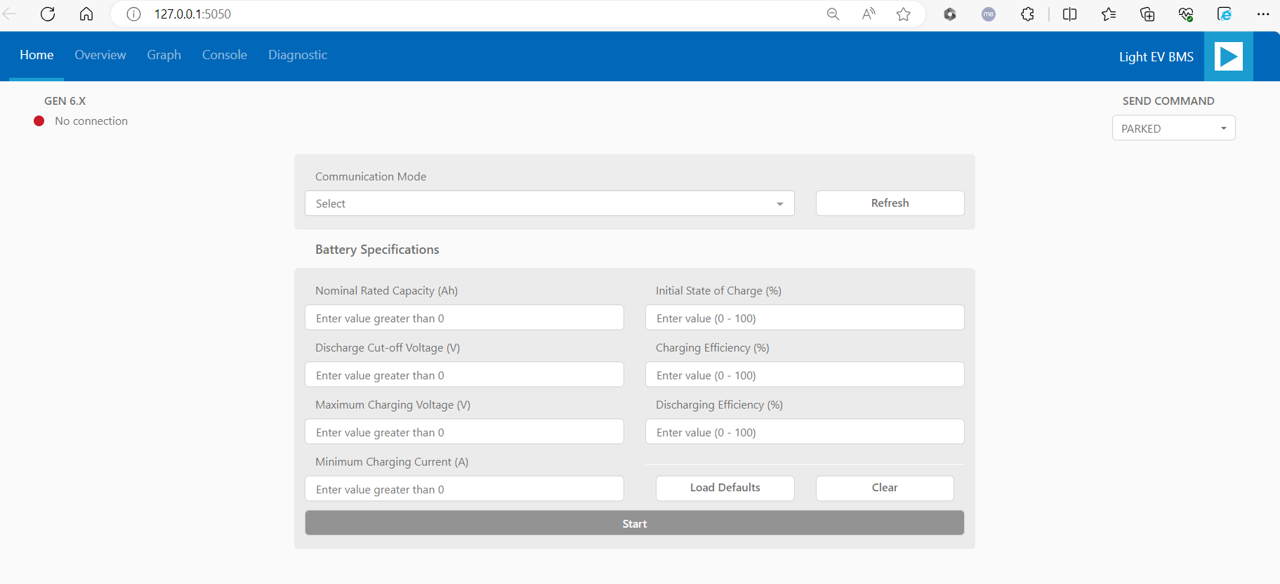The height and width of the screenshot is (584, 1280).
Task: Expand the Communication Mode select dropdown
Action: coord(549,203)
